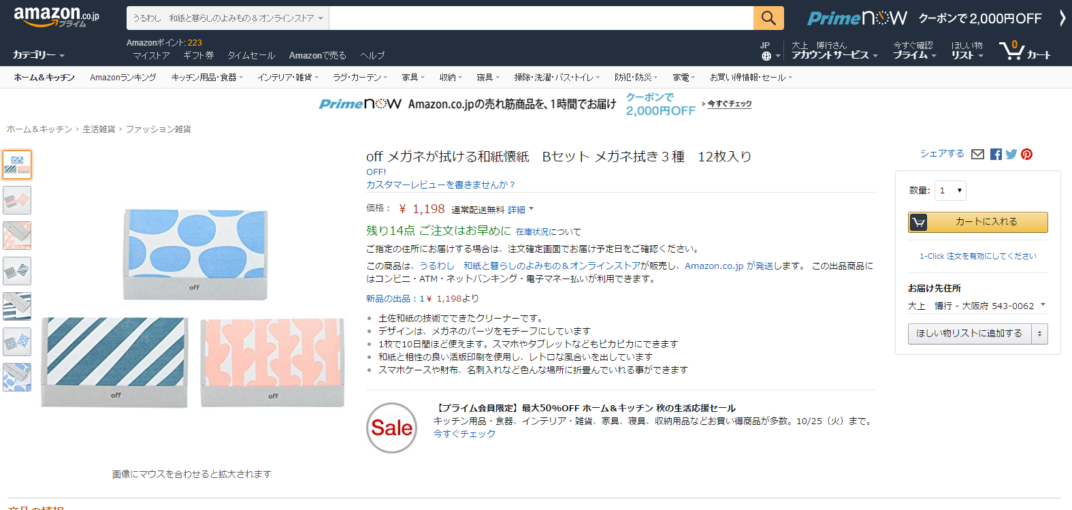Viewport: 1072px width, 510px height.
Task: Click カートに入れる add to cart button
Action: point(978,222)
